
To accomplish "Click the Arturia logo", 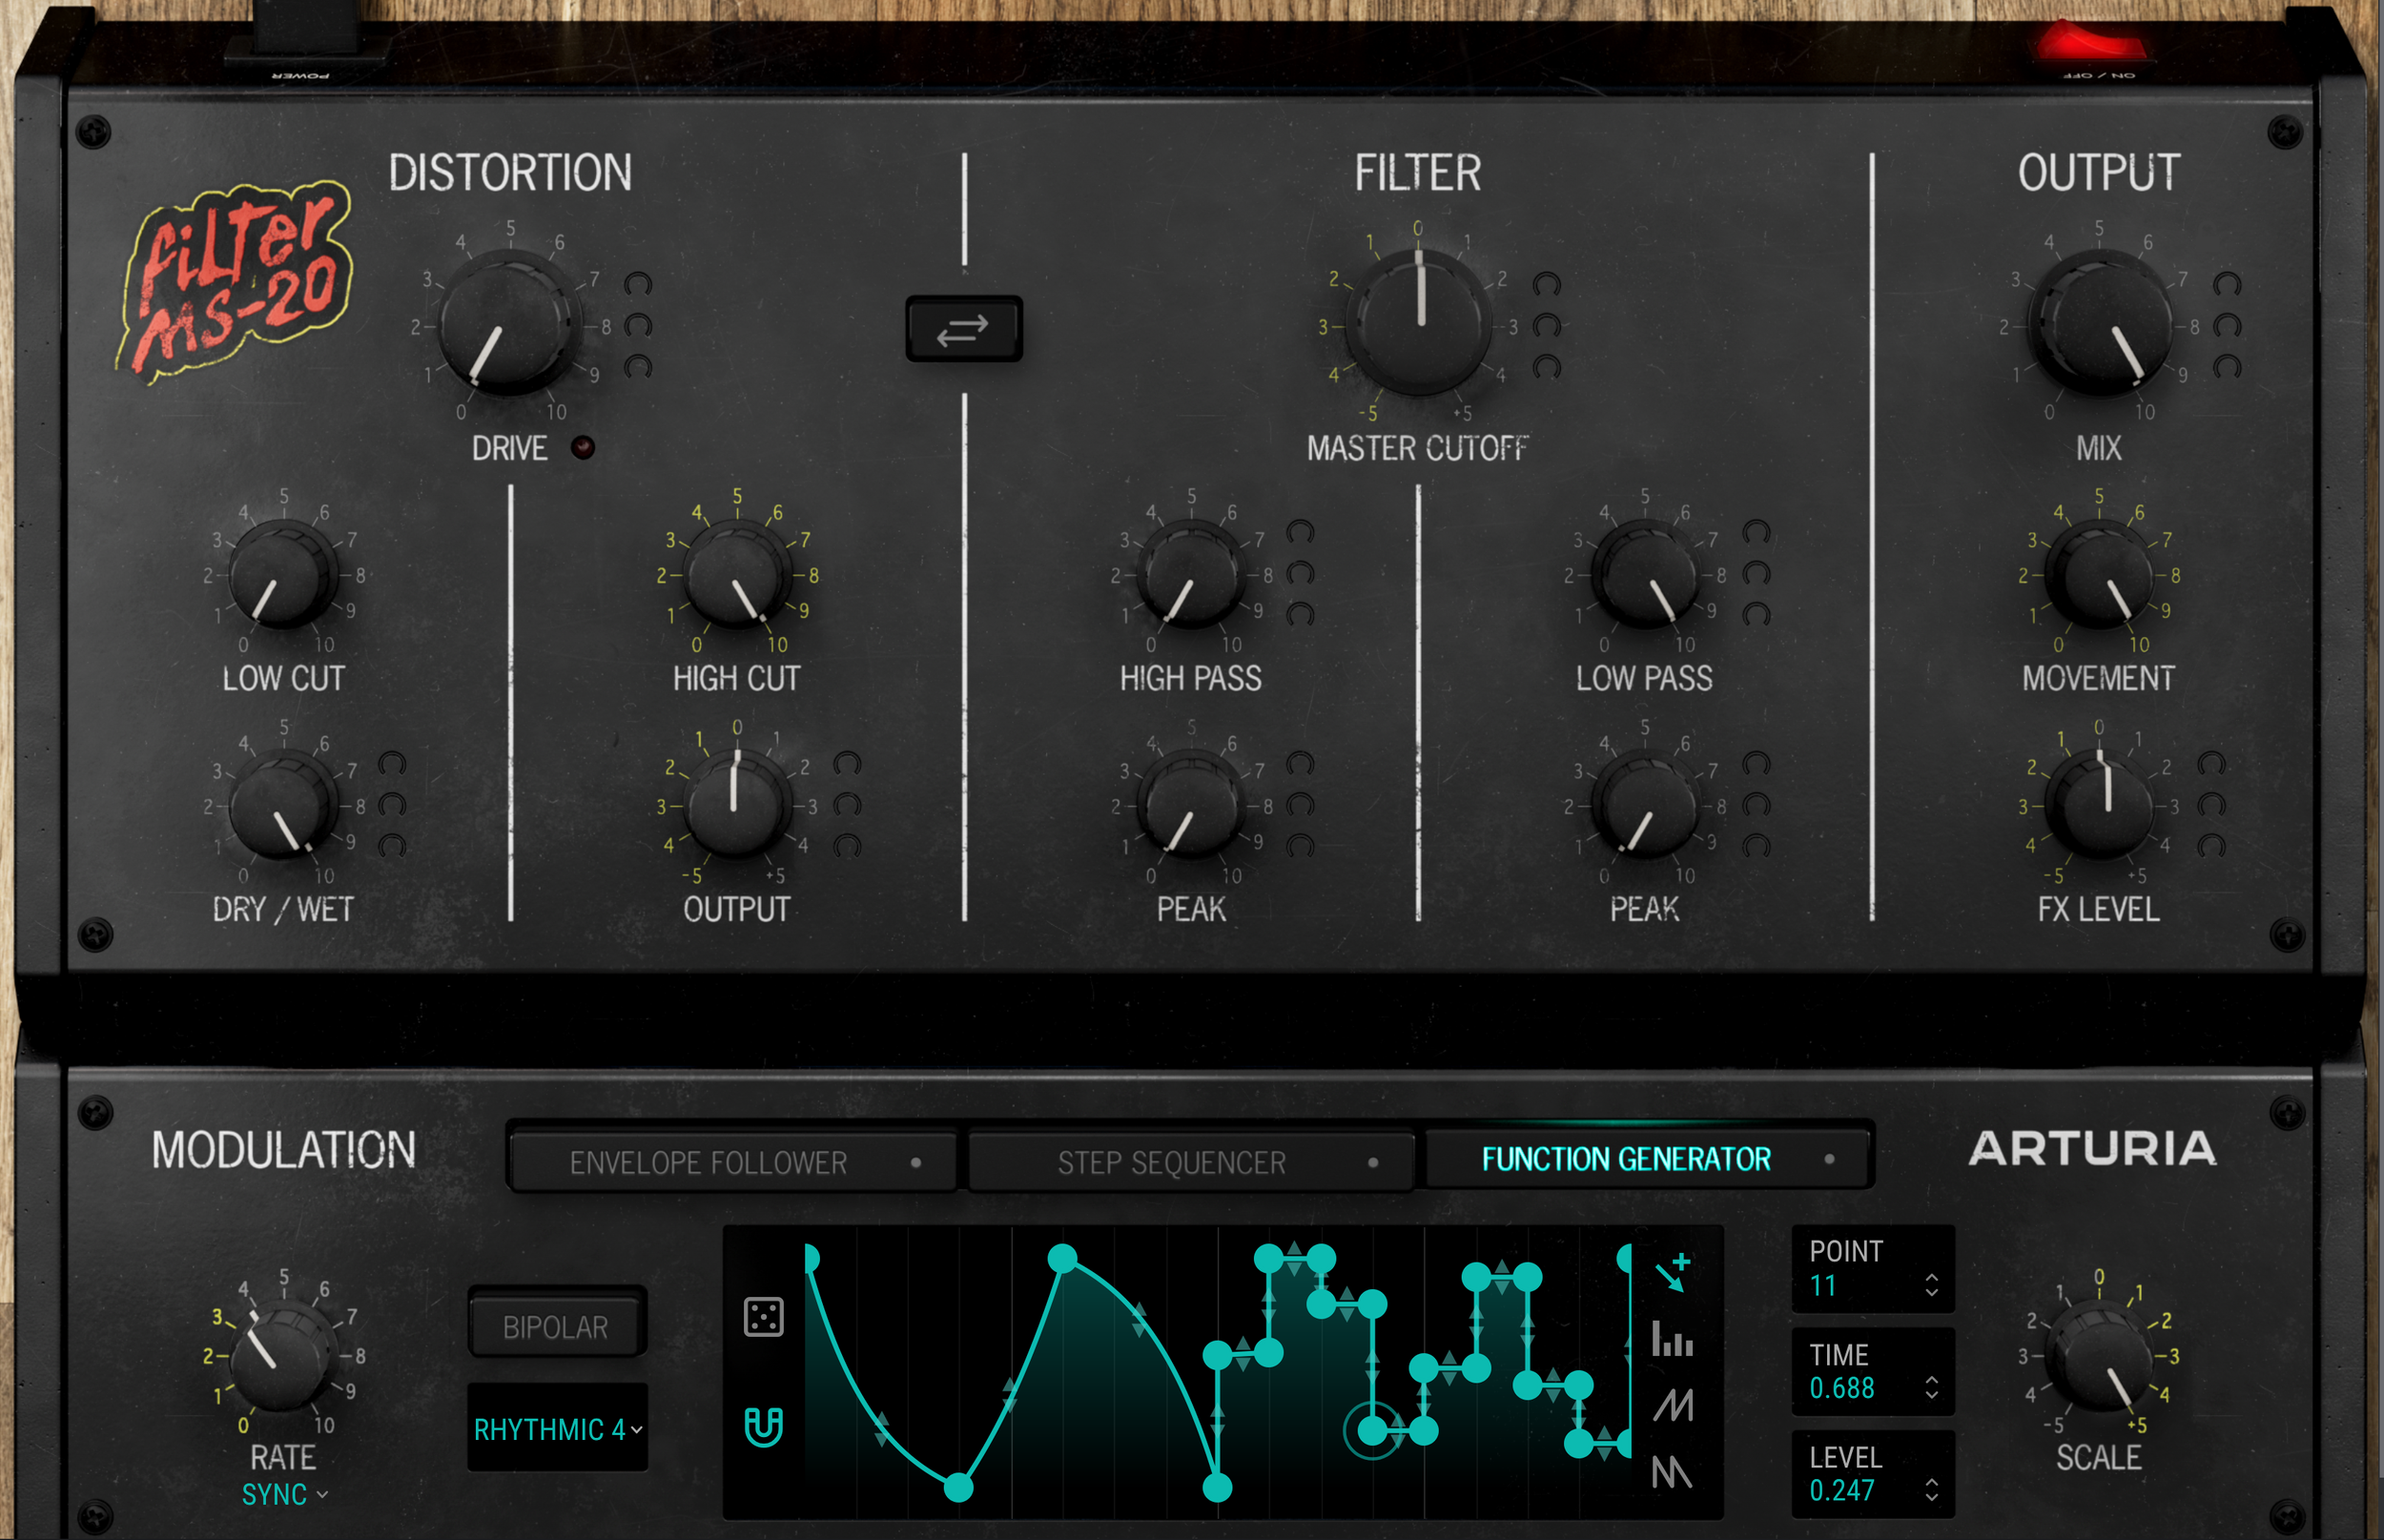I will (x=2096, y=1150).
